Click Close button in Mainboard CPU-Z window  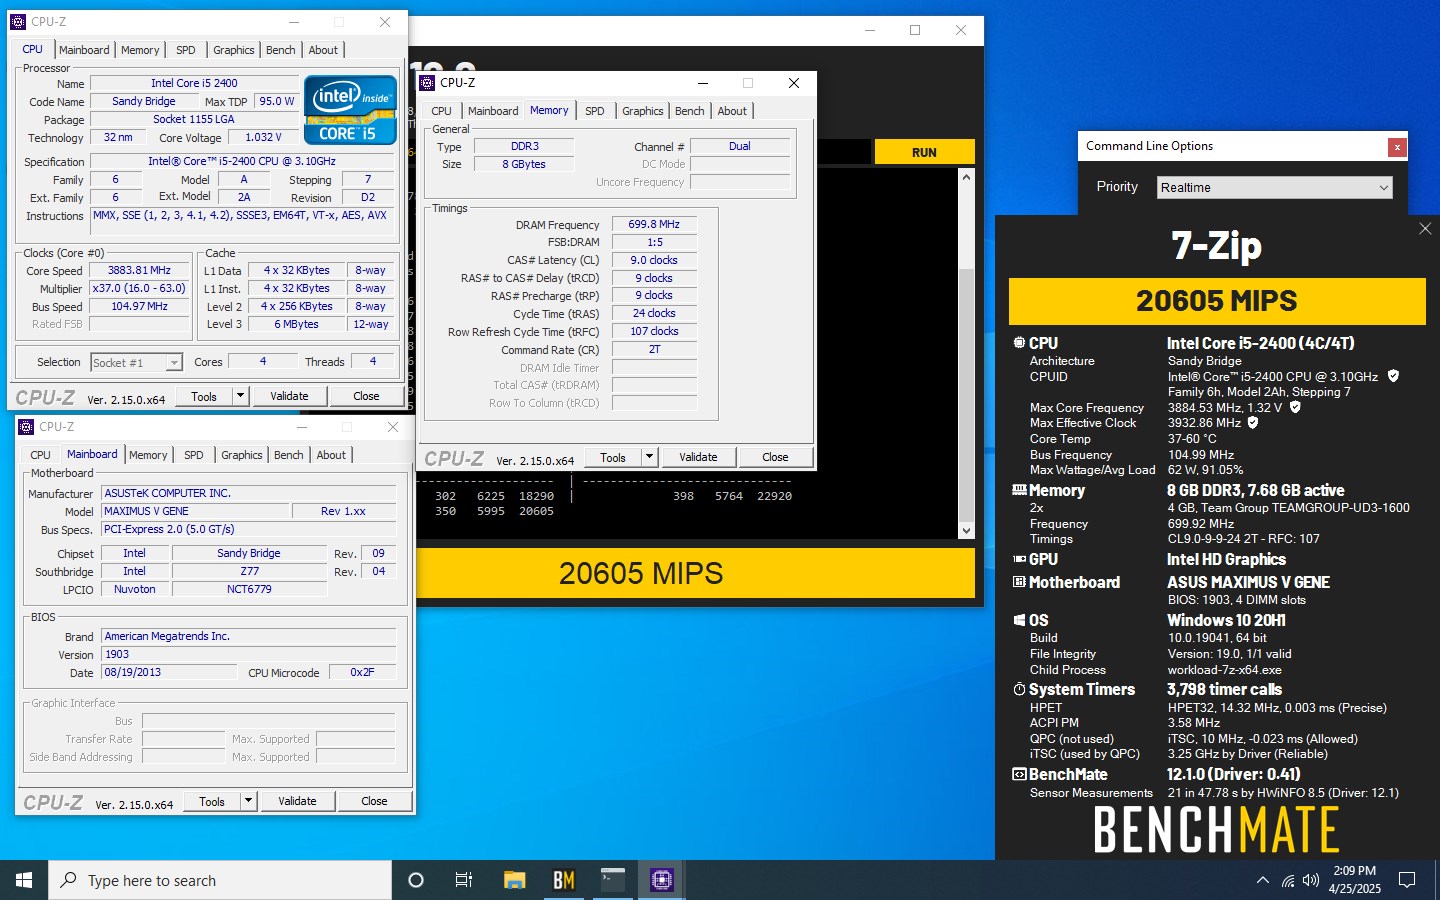pos(374,801)
